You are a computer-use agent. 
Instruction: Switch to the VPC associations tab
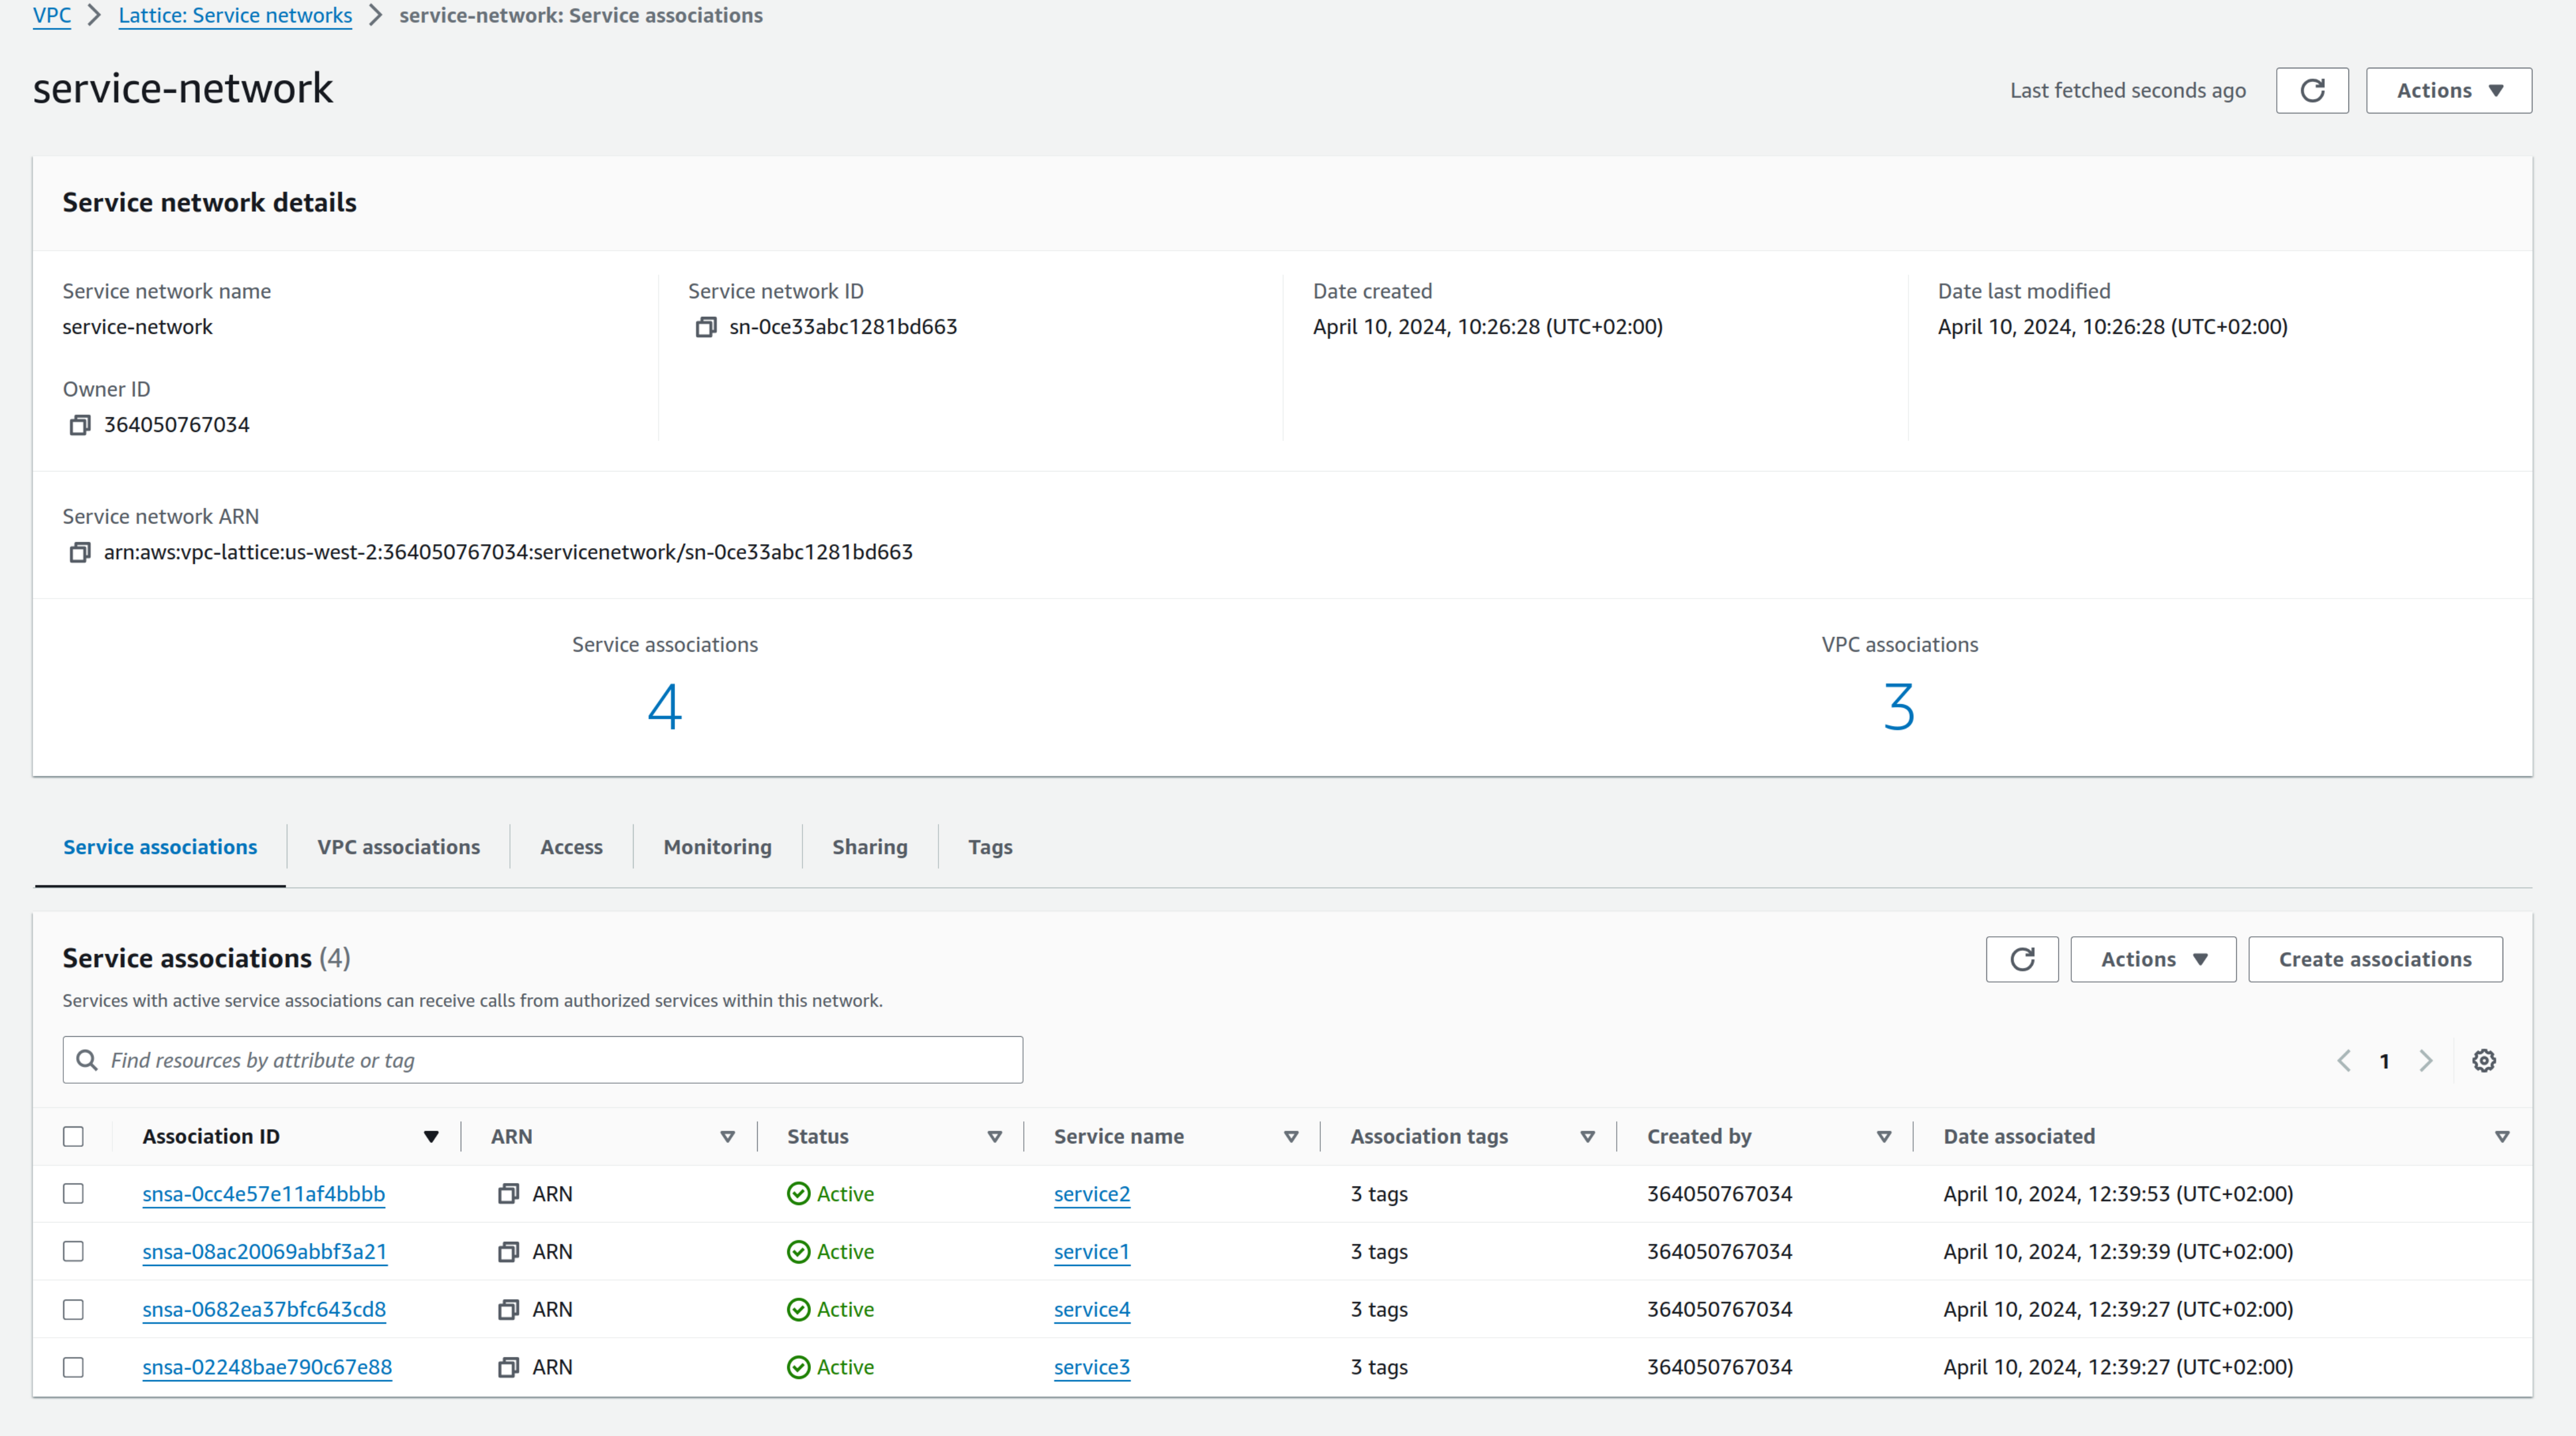pyautogui.click(x=398, y=847)
